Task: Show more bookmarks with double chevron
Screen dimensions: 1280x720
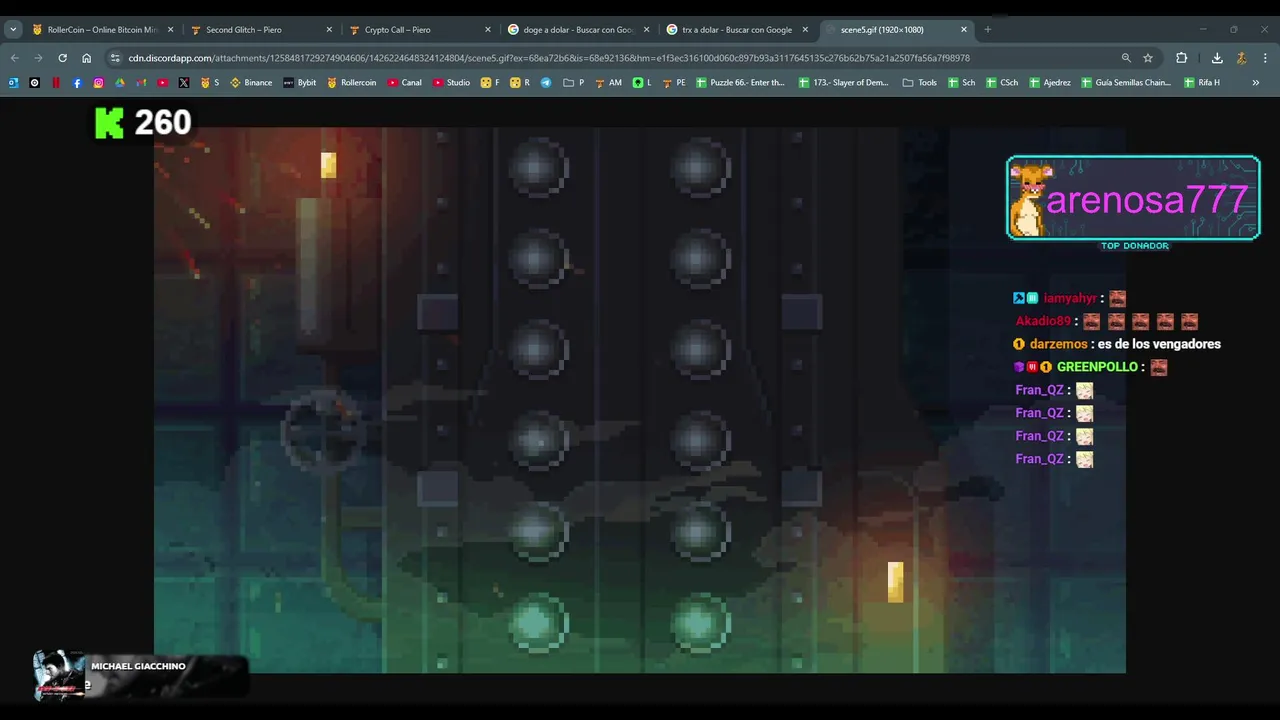Action: click(1256, 82)
